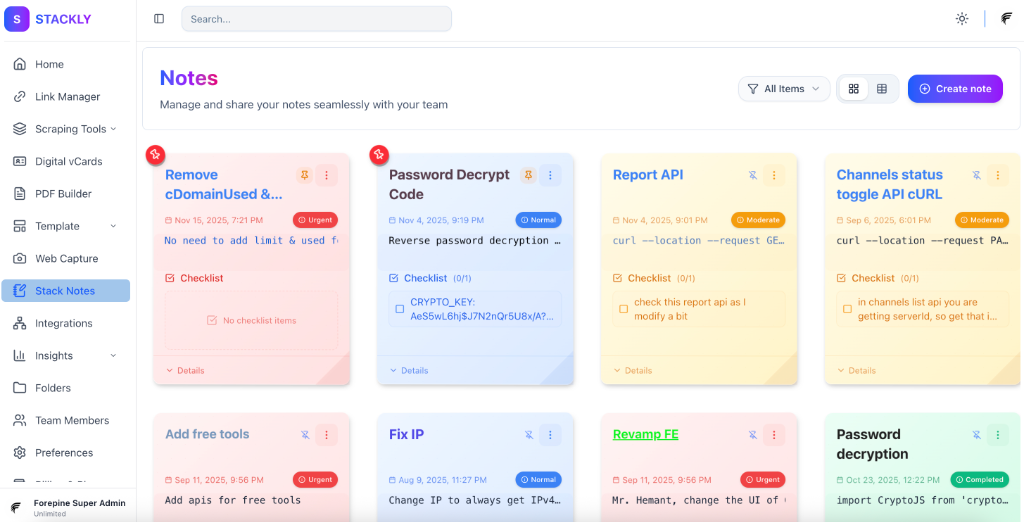1024x522 pixels.
Task: Pin the Report API note
Action: 752,175
